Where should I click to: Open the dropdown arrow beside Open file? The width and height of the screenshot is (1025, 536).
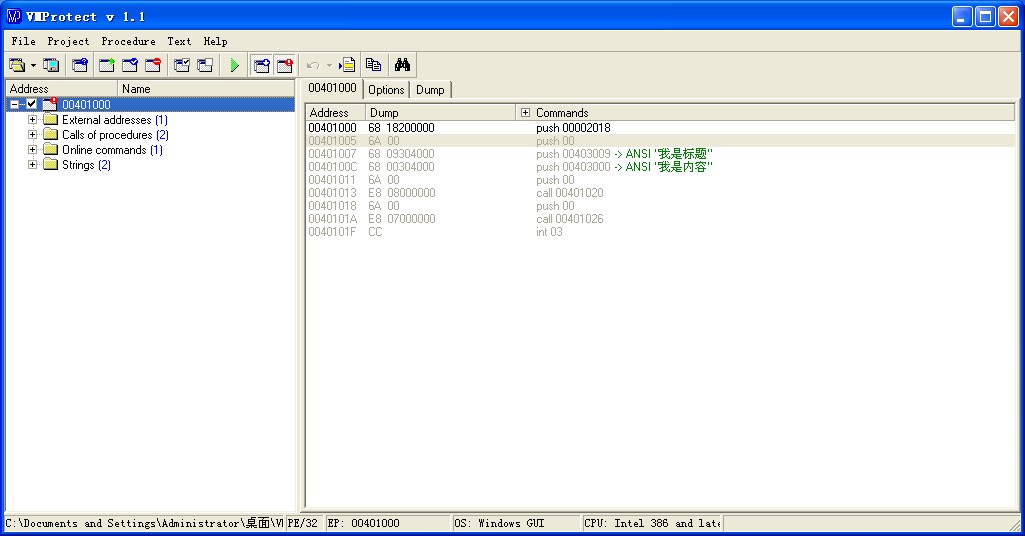tap(33, 65)
